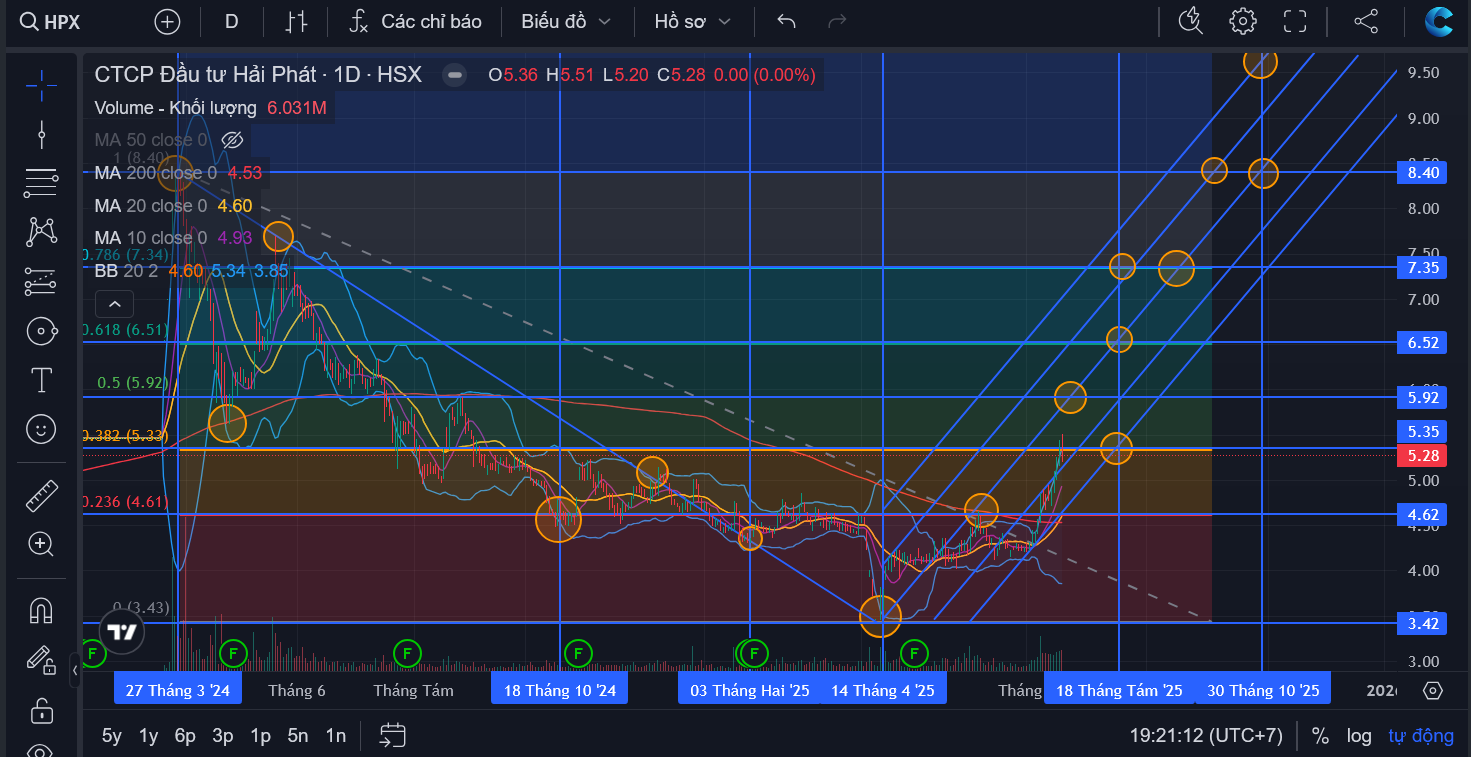Image resolution: width=1471 pixels, height=757 pixels.
Task: Expand the Hồ sơ dropdown
Action: coord(692,21)
